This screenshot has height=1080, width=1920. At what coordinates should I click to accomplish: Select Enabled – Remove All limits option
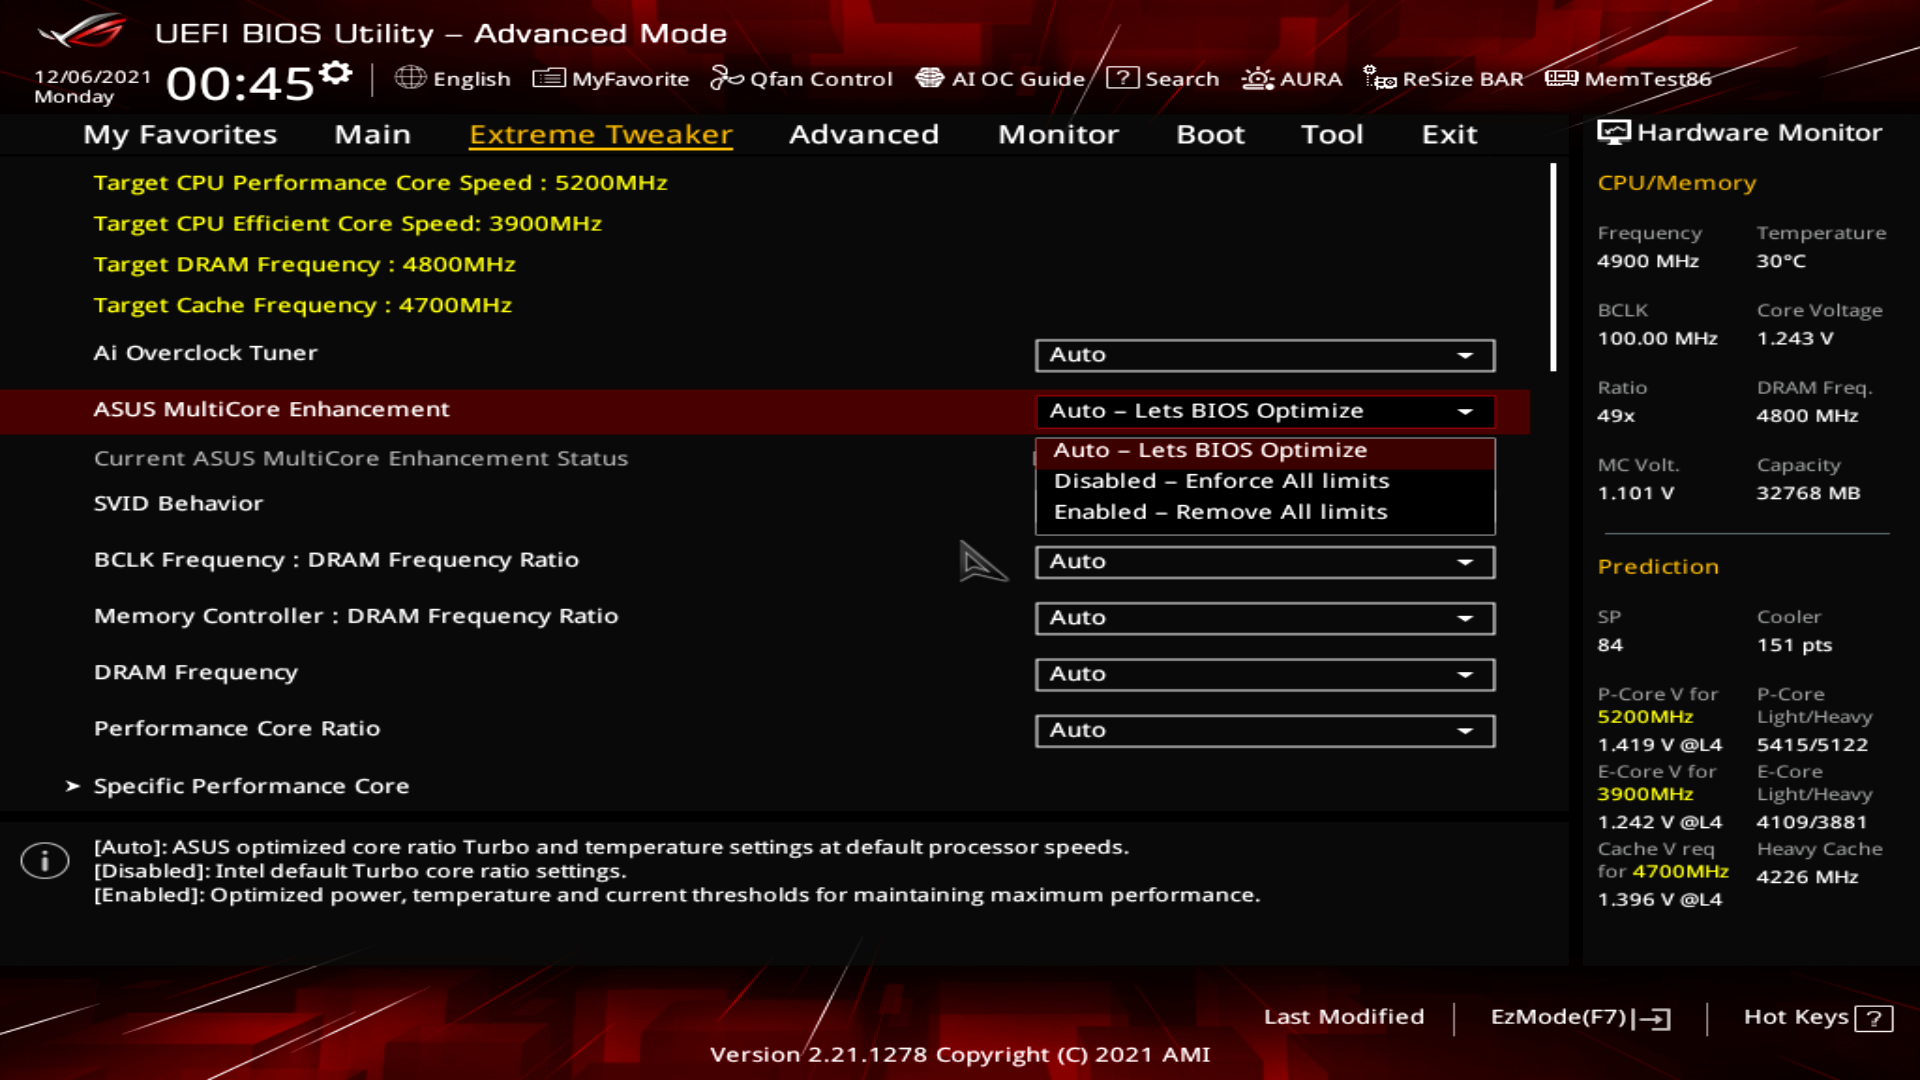click(1220, 512)
